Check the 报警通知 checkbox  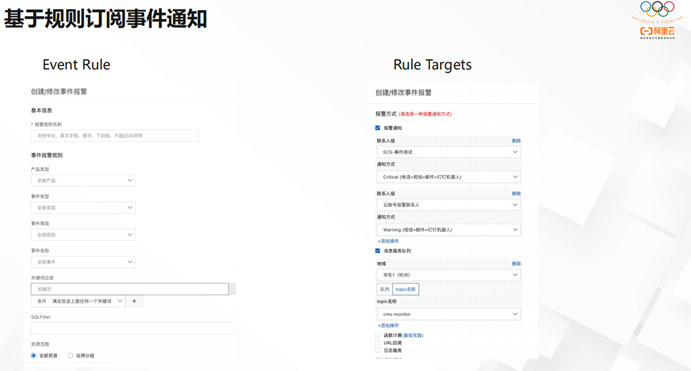pyautogui.click(x=378, y=128)
